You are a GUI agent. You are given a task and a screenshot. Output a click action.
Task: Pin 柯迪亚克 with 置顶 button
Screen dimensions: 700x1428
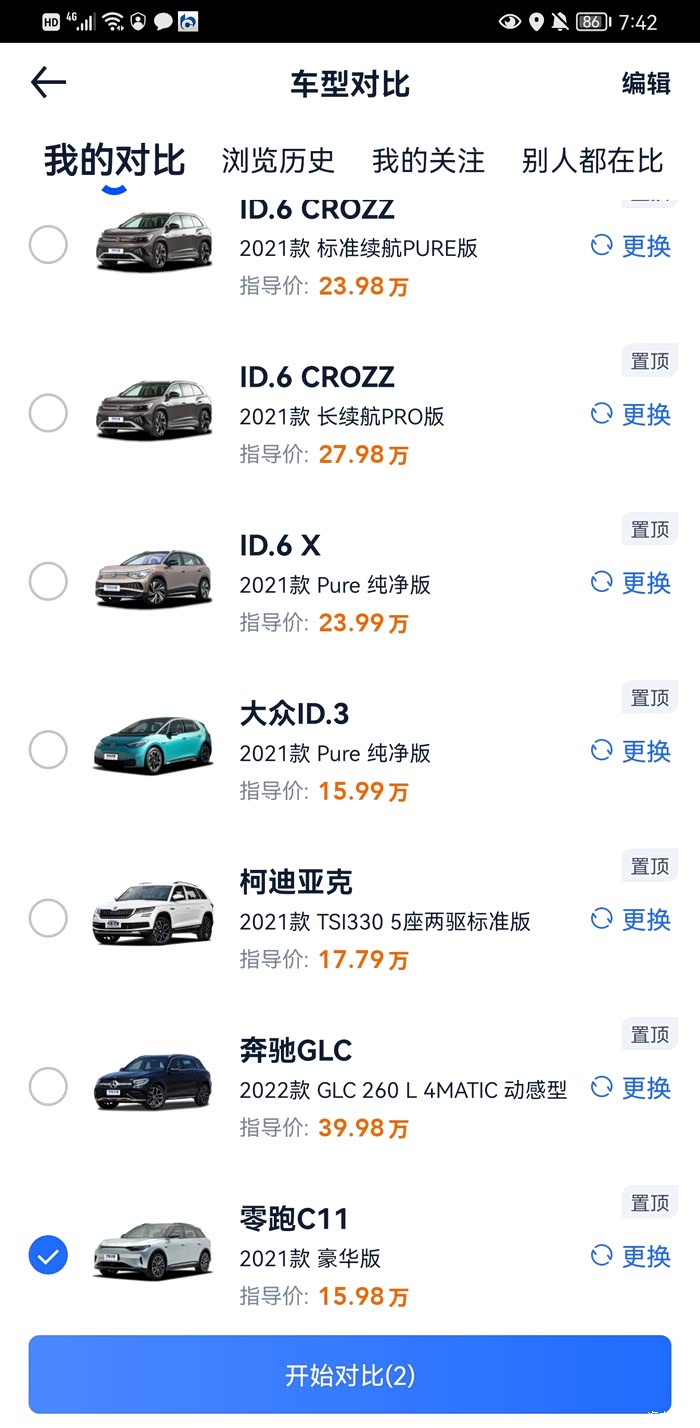click(650, 866)
